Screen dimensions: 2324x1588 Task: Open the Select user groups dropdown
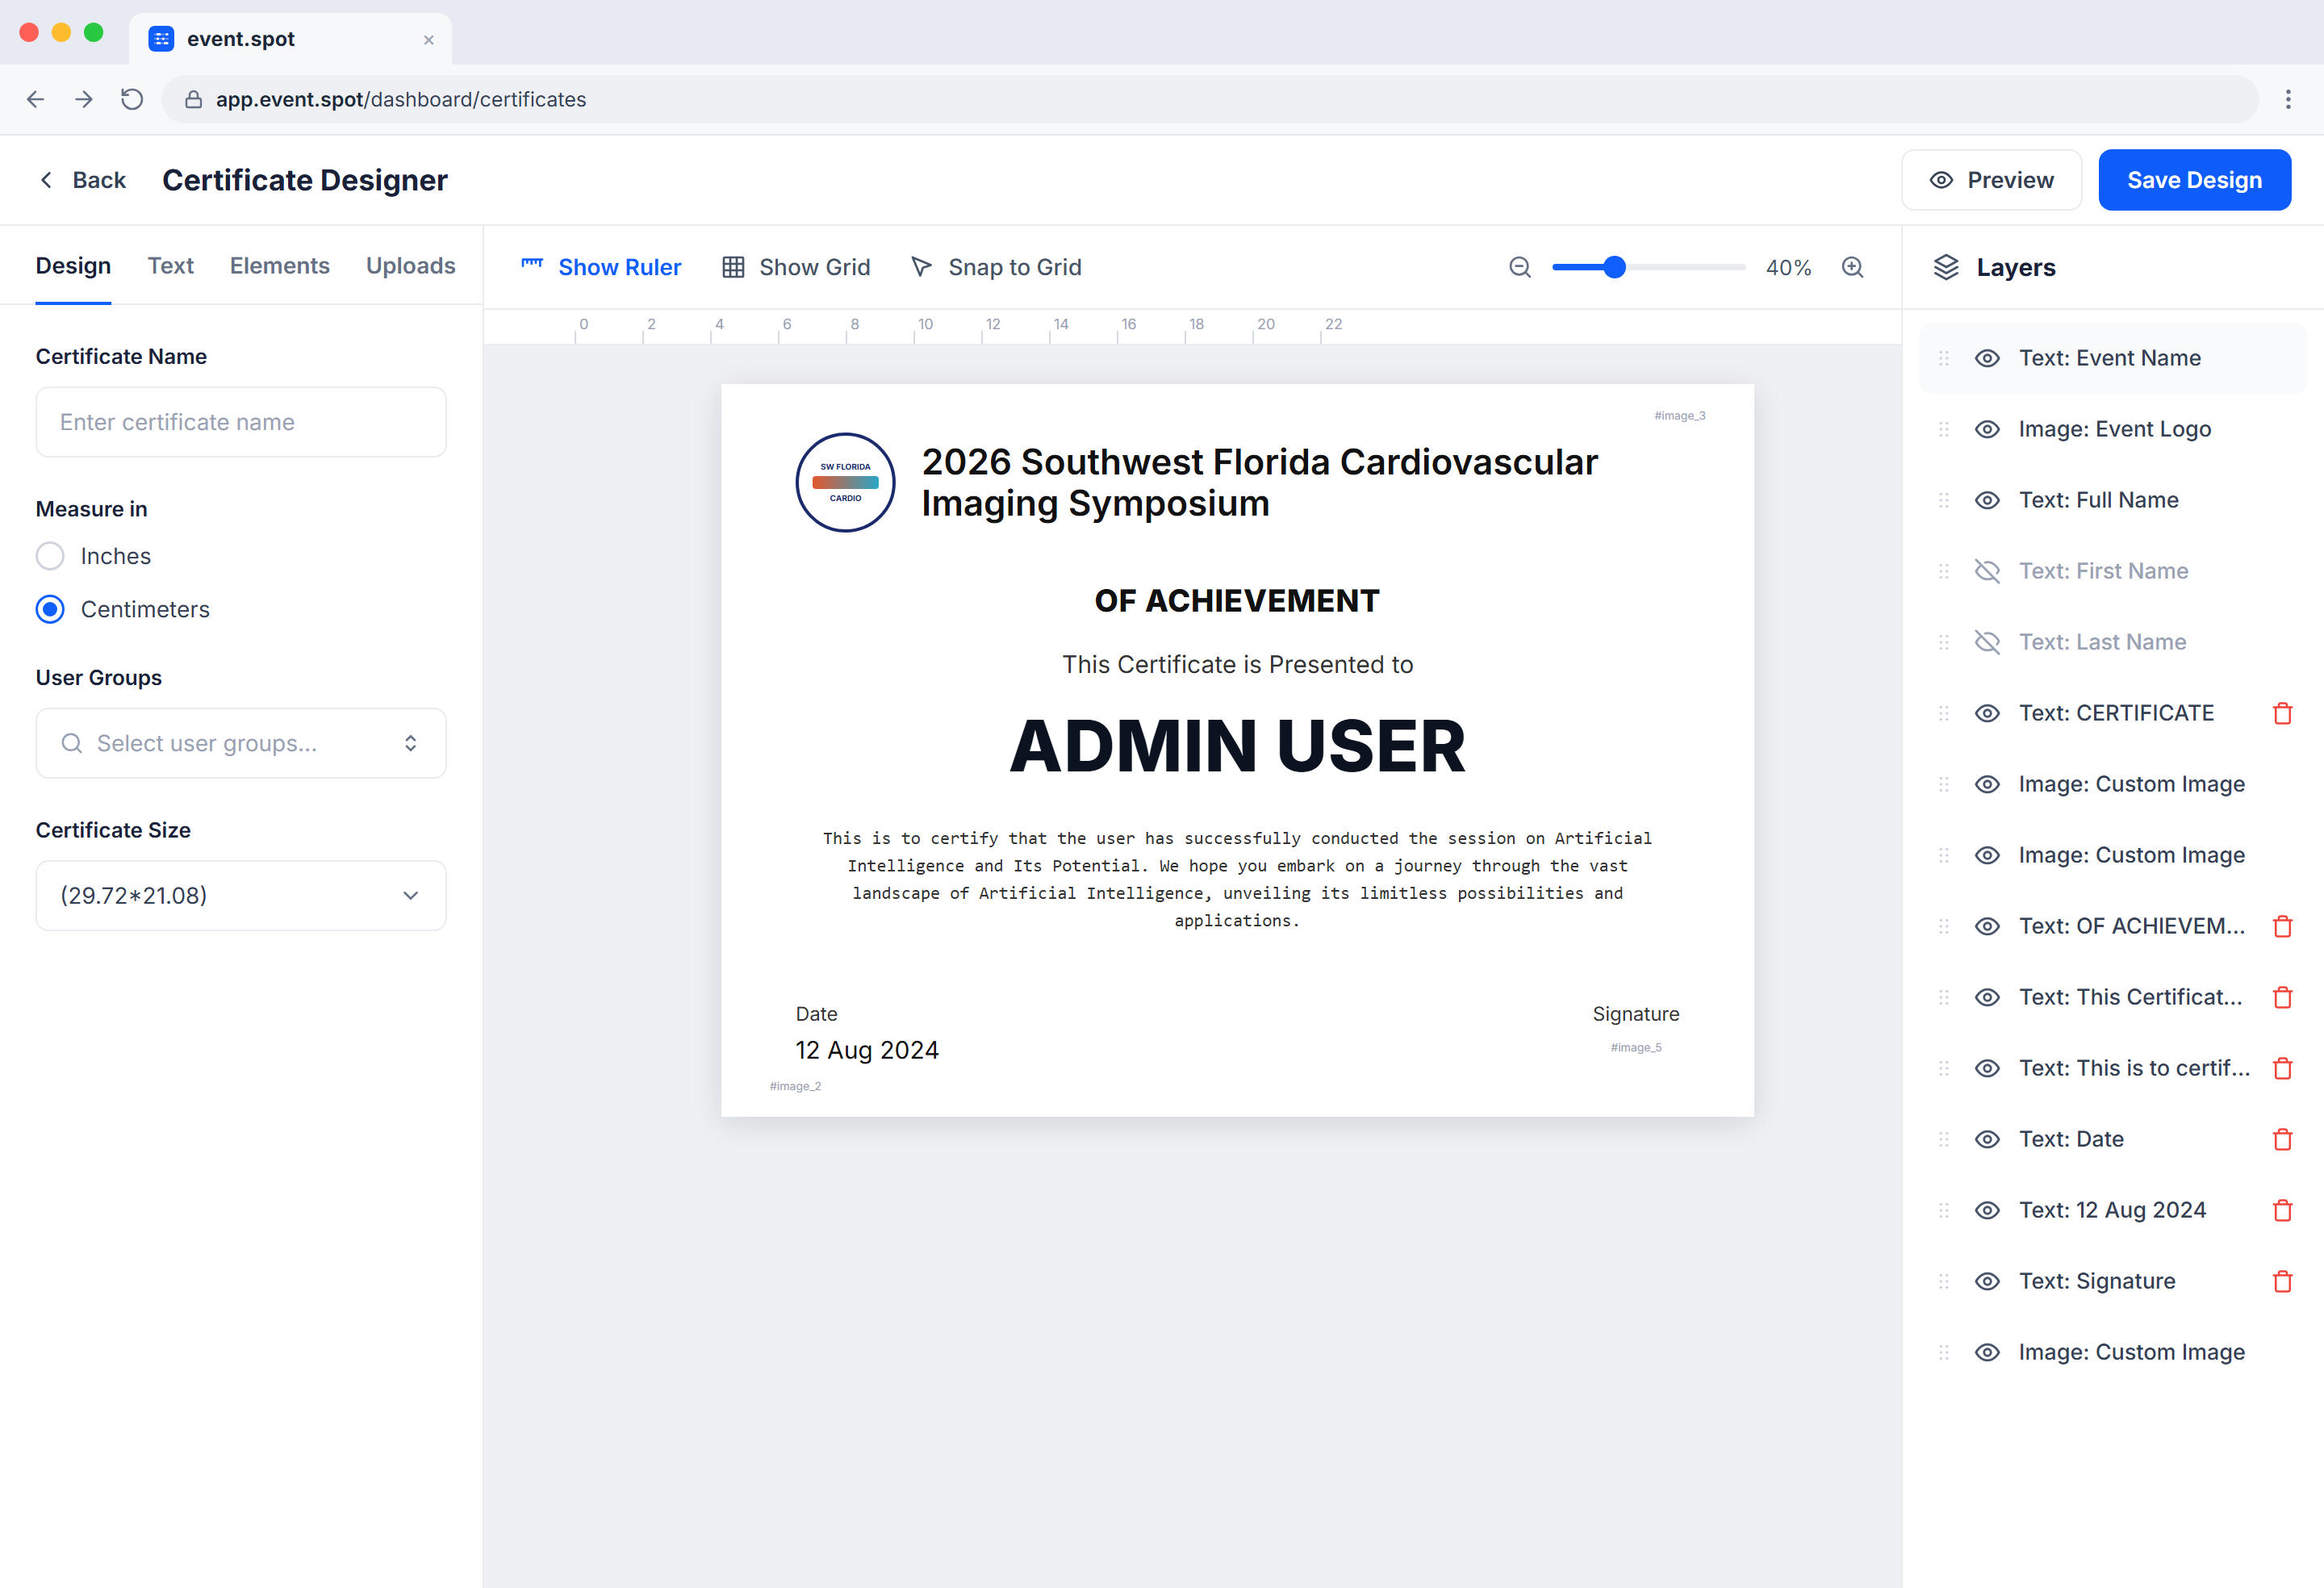241,743
